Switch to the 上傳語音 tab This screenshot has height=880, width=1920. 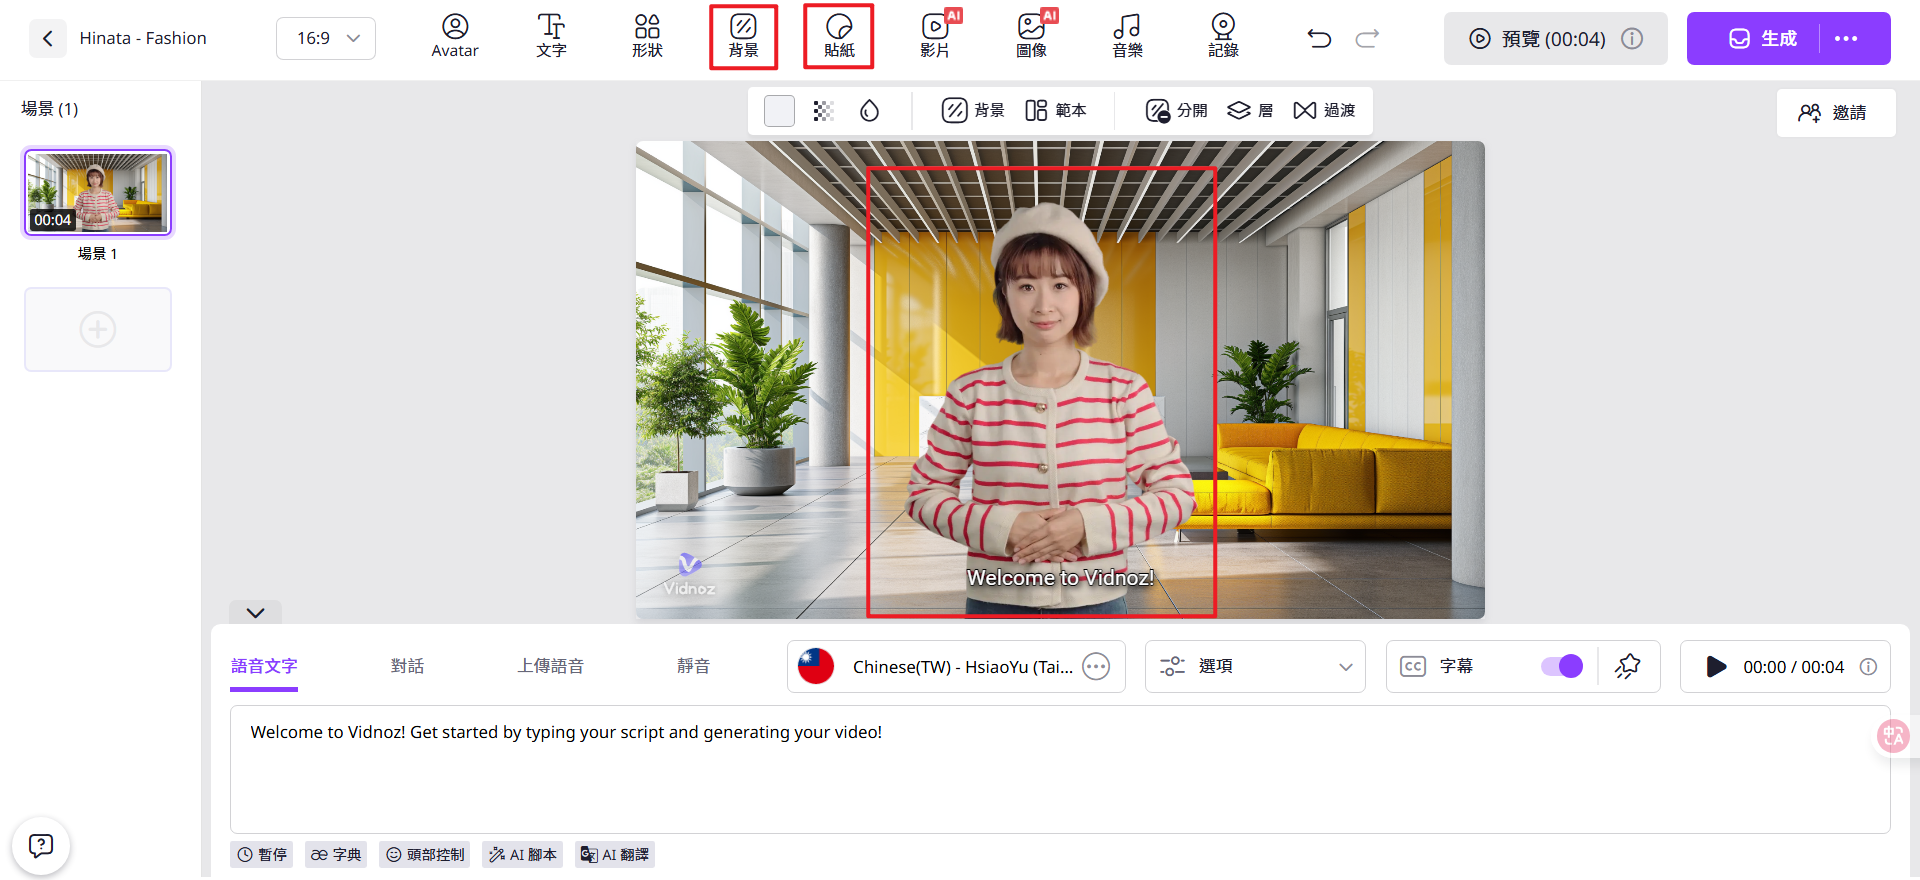pos(550,666)
